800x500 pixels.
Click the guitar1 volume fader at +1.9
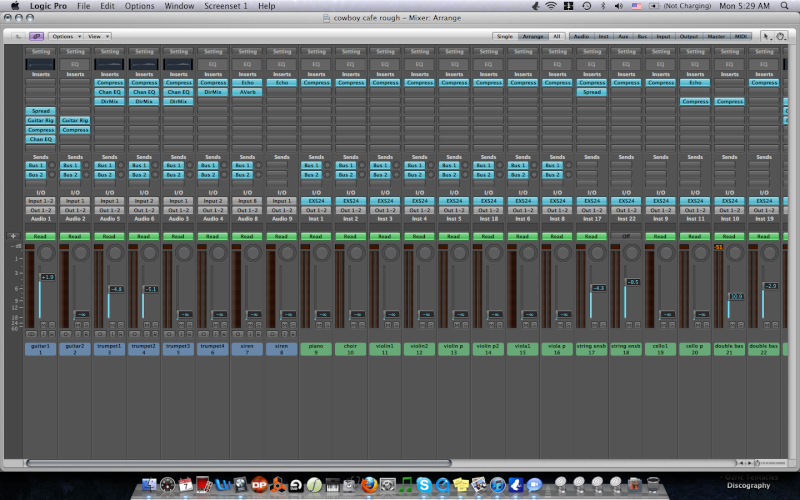click(47, 277)
